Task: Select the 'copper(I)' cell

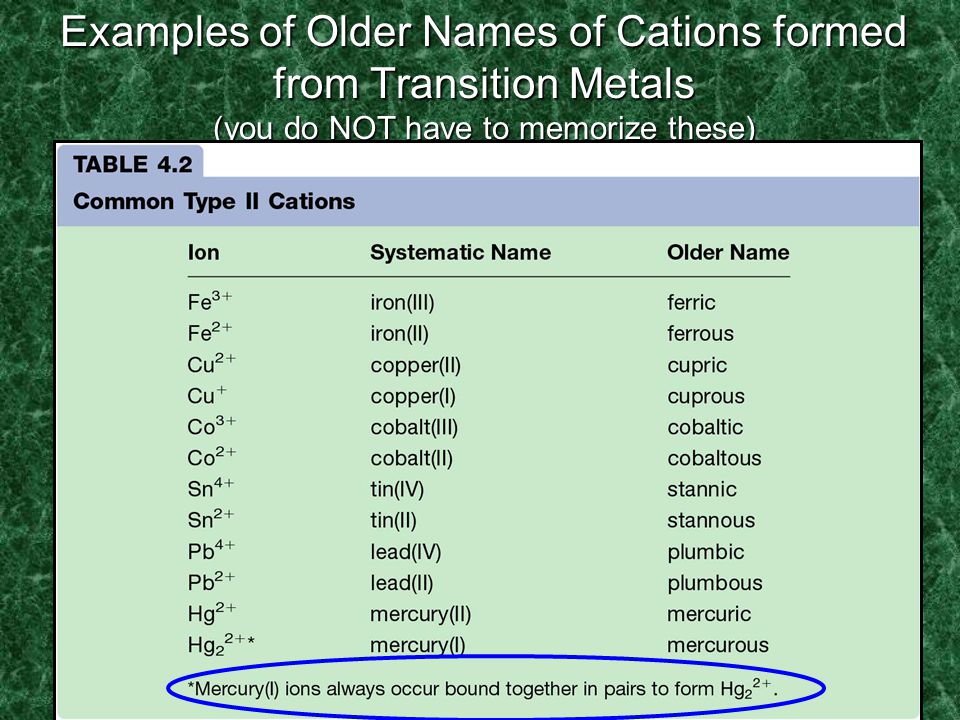Action: [x=413, y=397]
